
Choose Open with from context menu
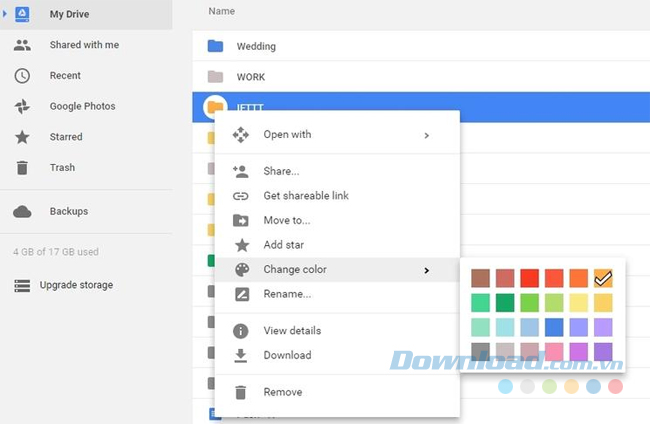(337, 135)
